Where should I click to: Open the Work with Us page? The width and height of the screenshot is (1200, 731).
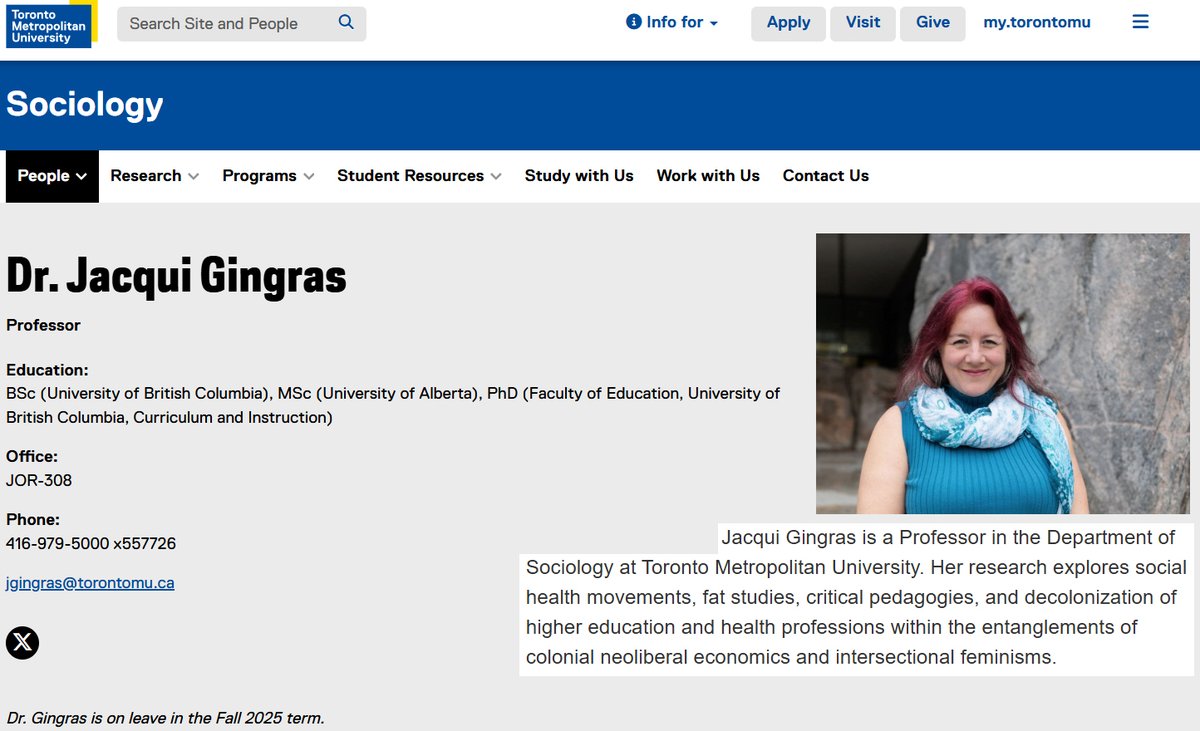click(x=708, y=176)
